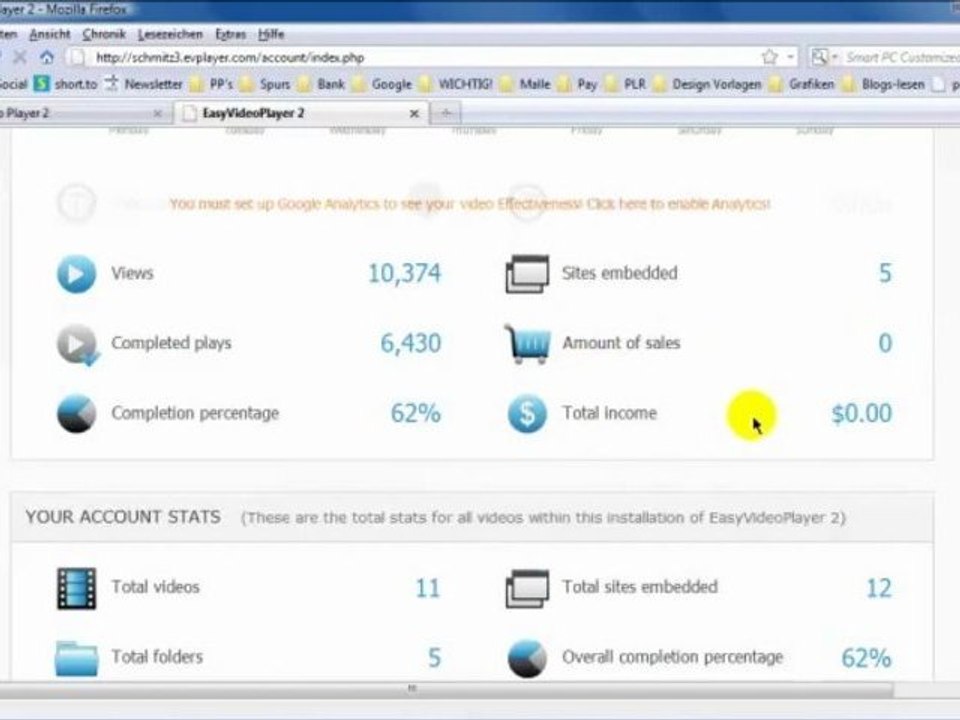Click the page icon in address bar

[77, 58]
